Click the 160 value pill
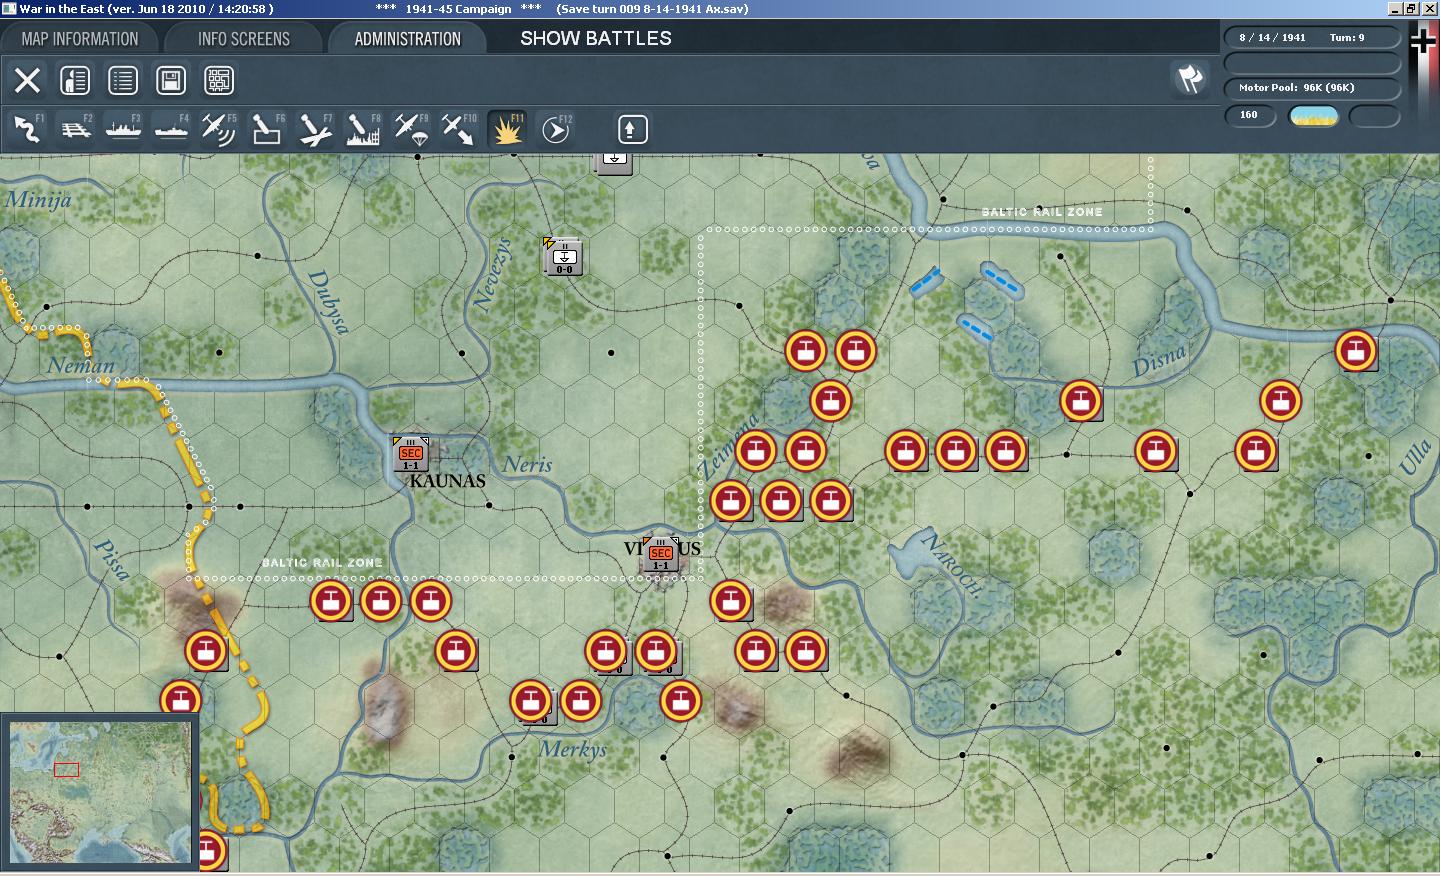 (1250, 116)
